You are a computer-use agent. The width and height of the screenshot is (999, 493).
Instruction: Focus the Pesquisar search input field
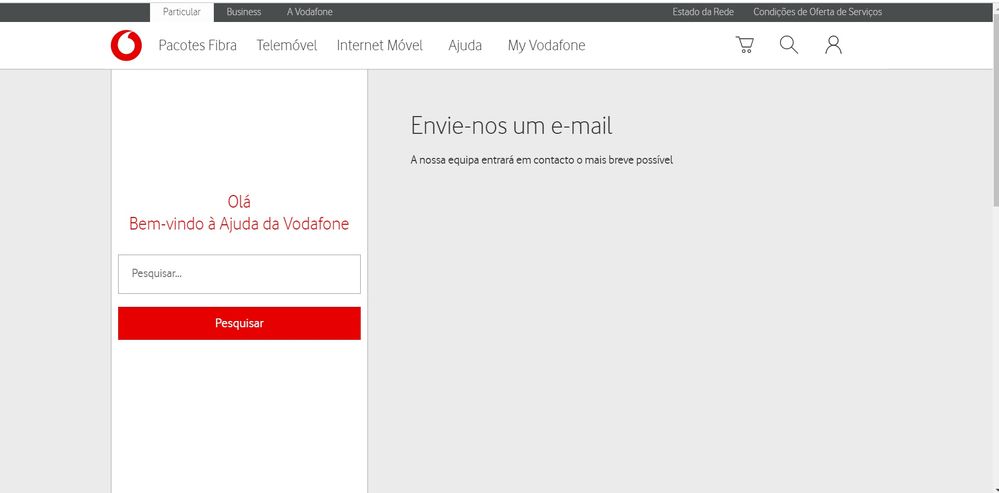239,274
